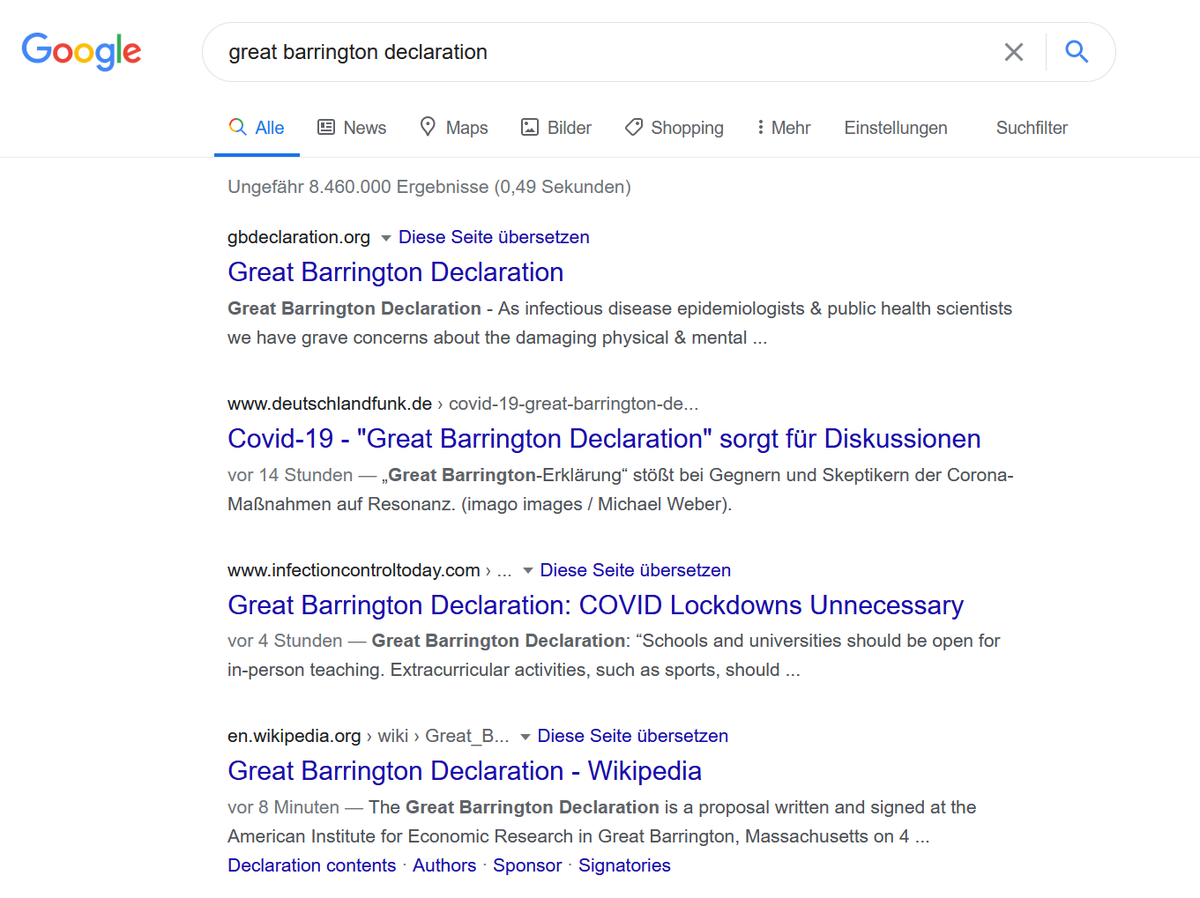
Task: Click Diese Seite übersetzen for infectioncontroltoday.com
Action: tap(635, 570)
